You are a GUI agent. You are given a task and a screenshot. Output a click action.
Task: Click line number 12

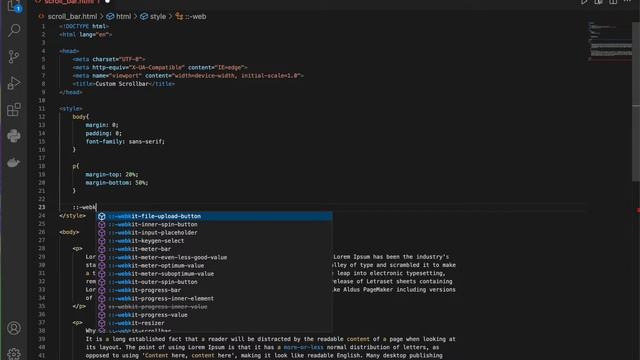point(42,117)
